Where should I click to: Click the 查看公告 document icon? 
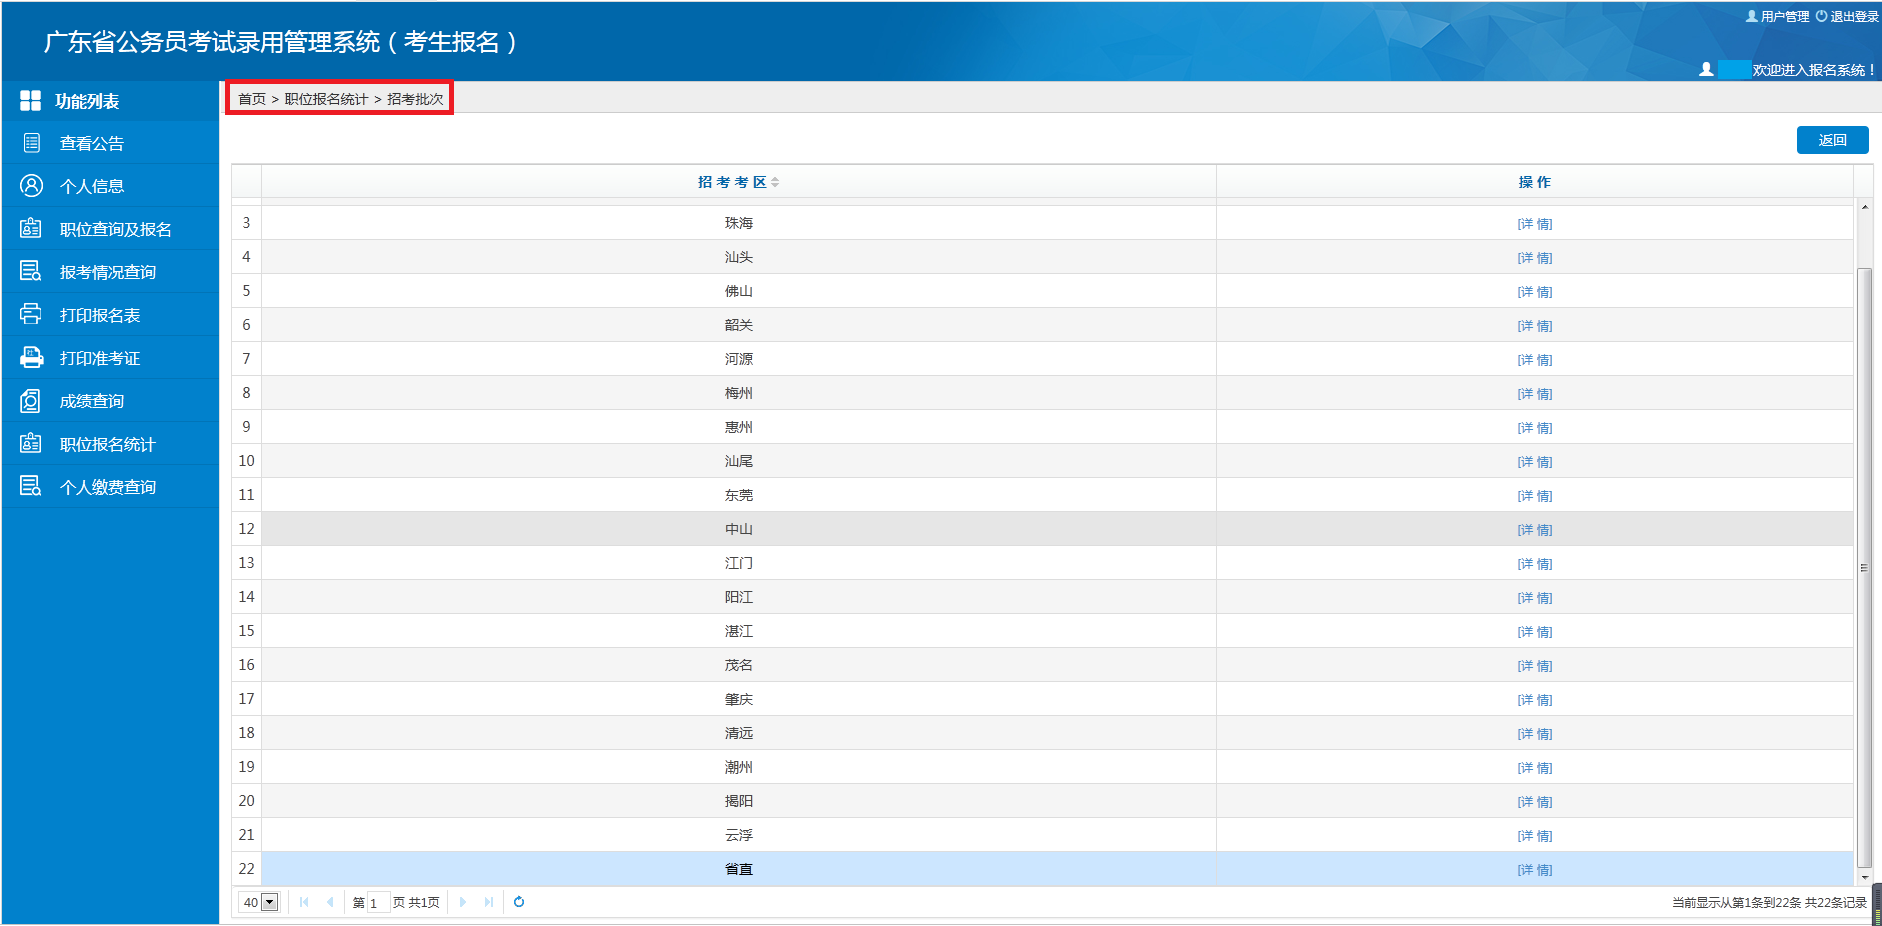pyautogui.click(x=31, y=143)
